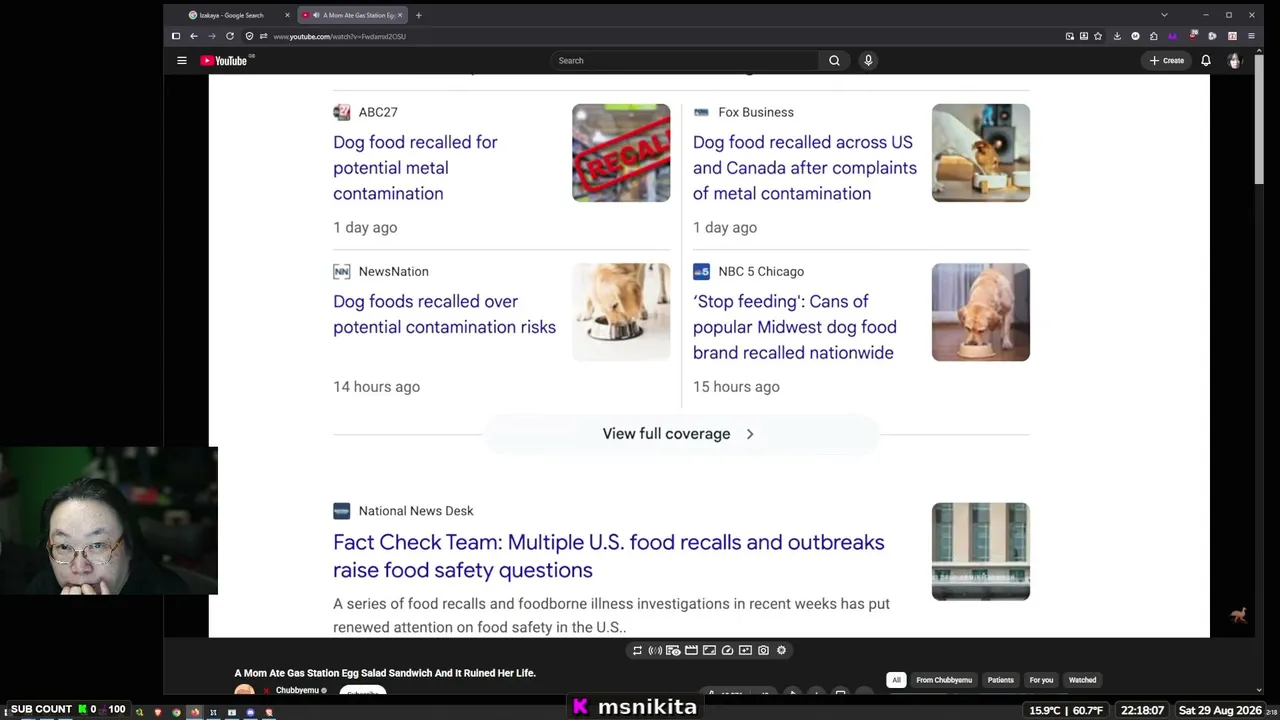Click the YouTube search magnifier button
Viewport: 1280px width, 720px height.
click(x=834, y=61)
